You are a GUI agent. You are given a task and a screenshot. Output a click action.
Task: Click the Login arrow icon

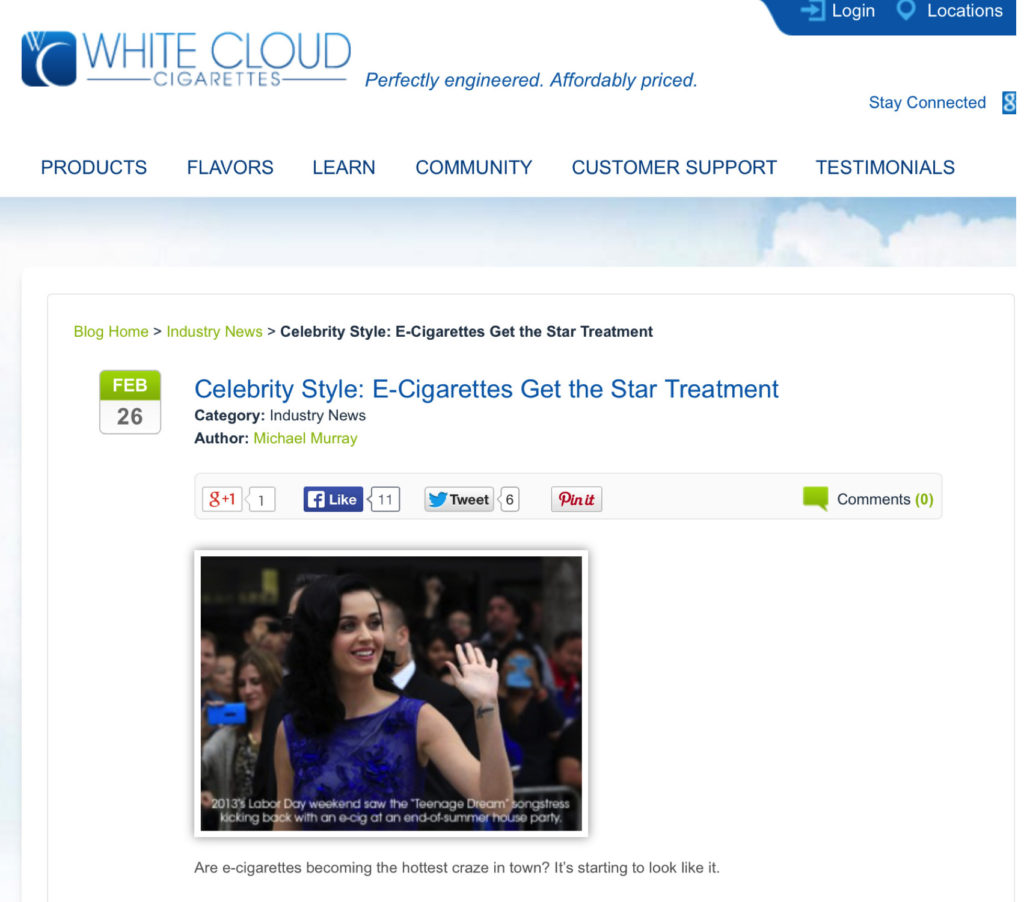pos(813,10)
